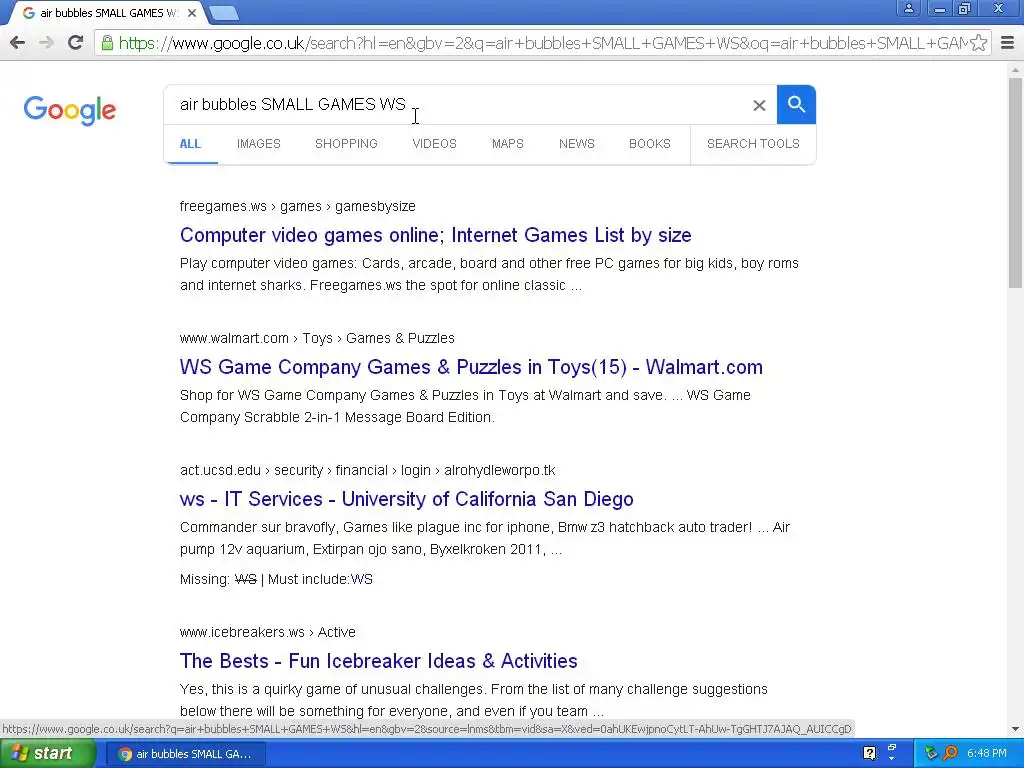Select the ALL search tab
The image size is (1024, 768).
click(190, 144)
